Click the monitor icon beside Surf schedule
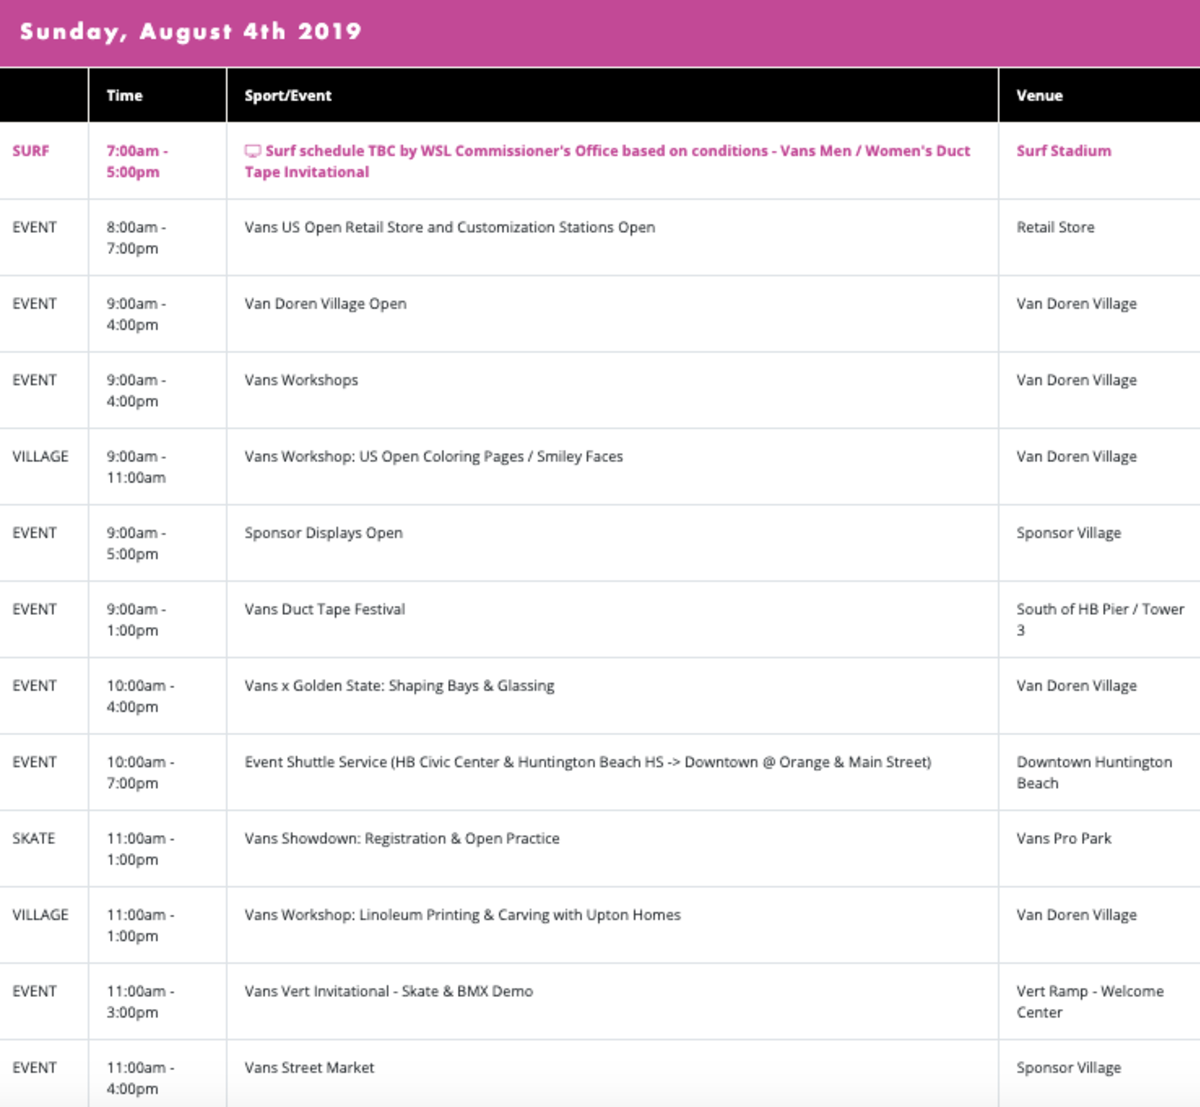This screenshot has width=1200, height=1107. 253,151
